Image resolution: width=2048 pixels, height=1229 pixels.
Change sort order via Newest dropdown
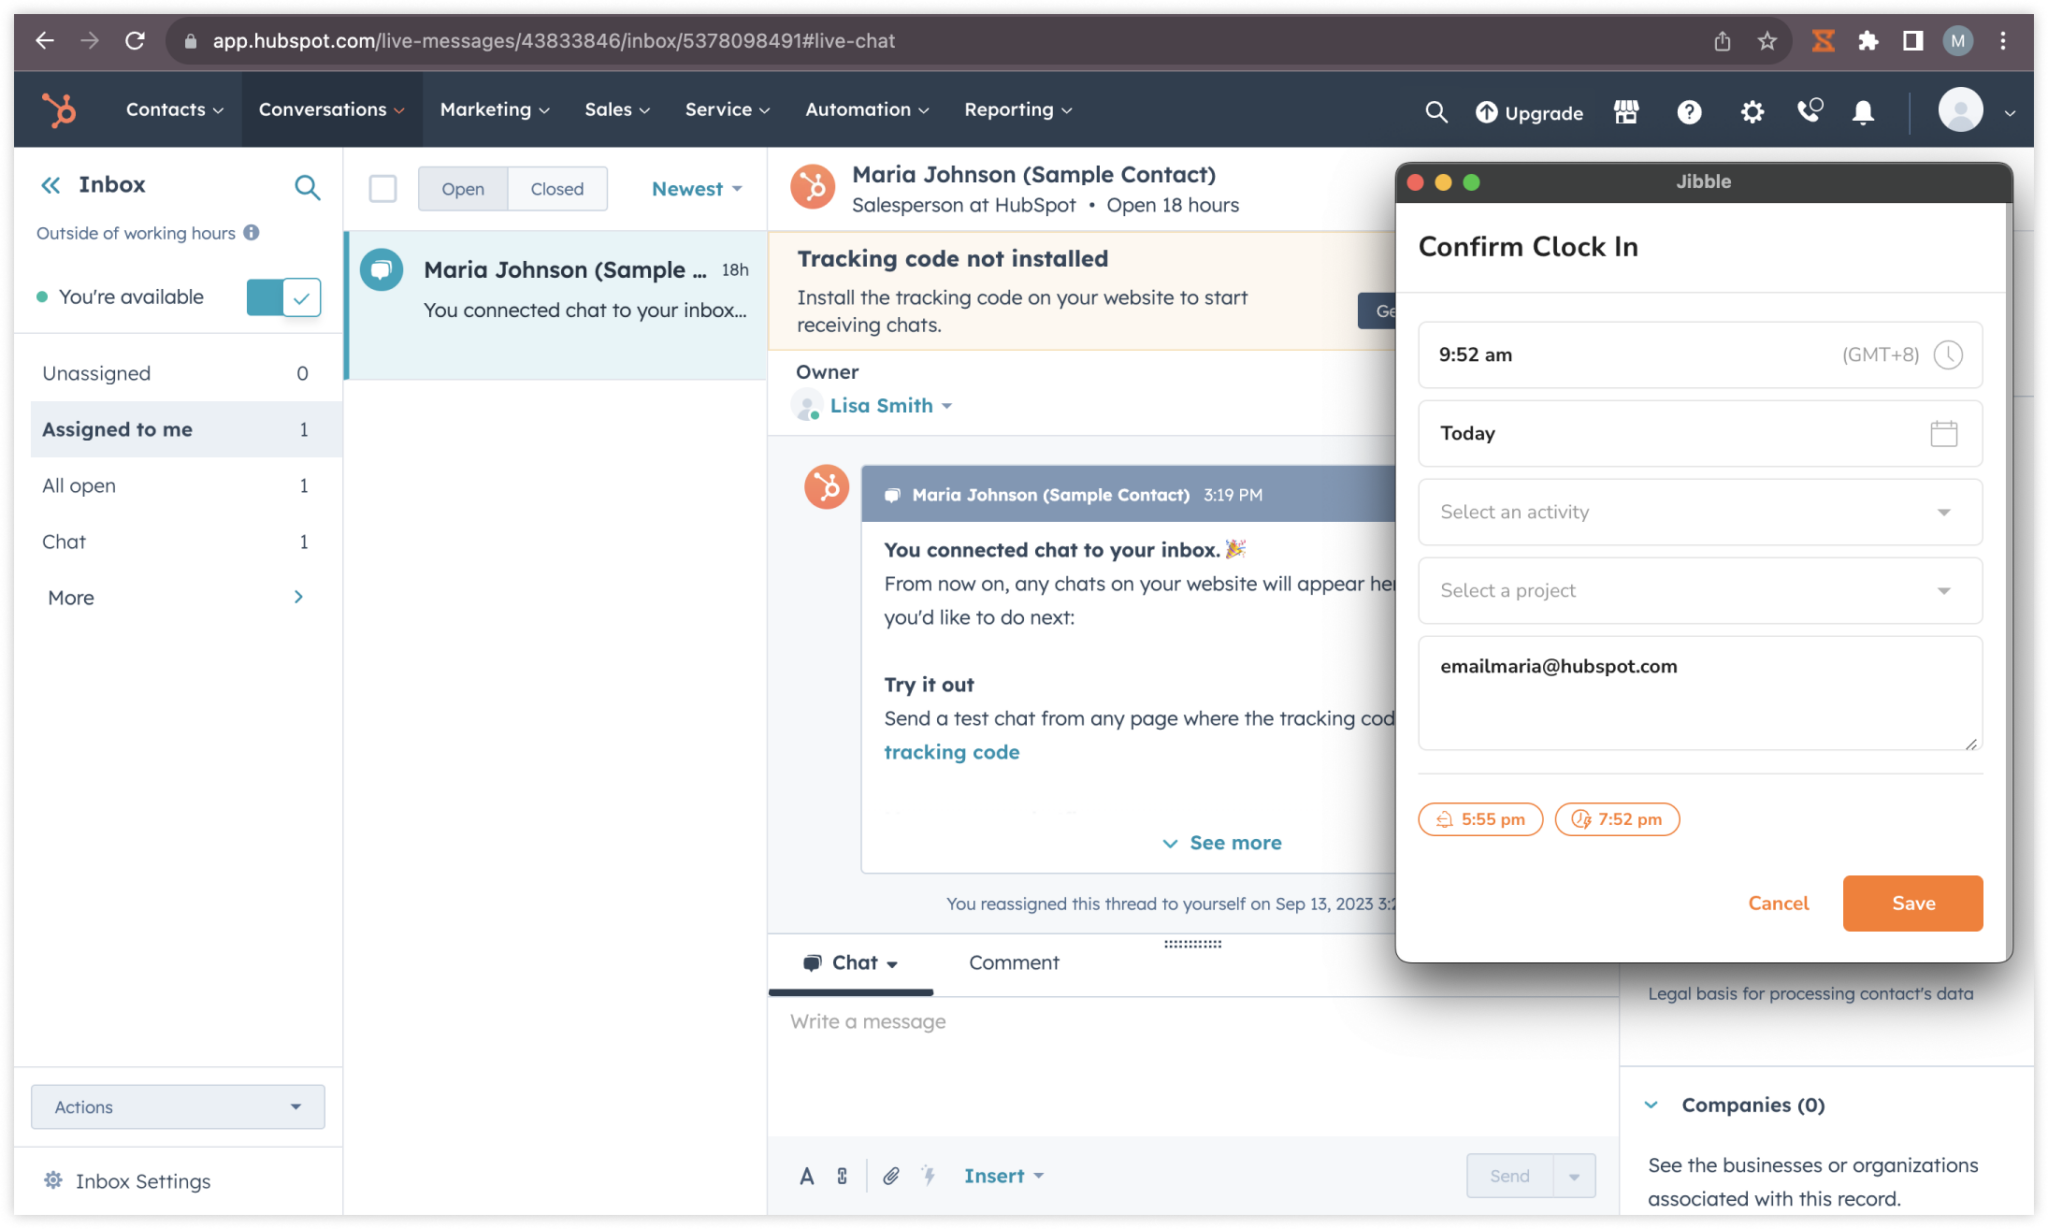(695, 188)
